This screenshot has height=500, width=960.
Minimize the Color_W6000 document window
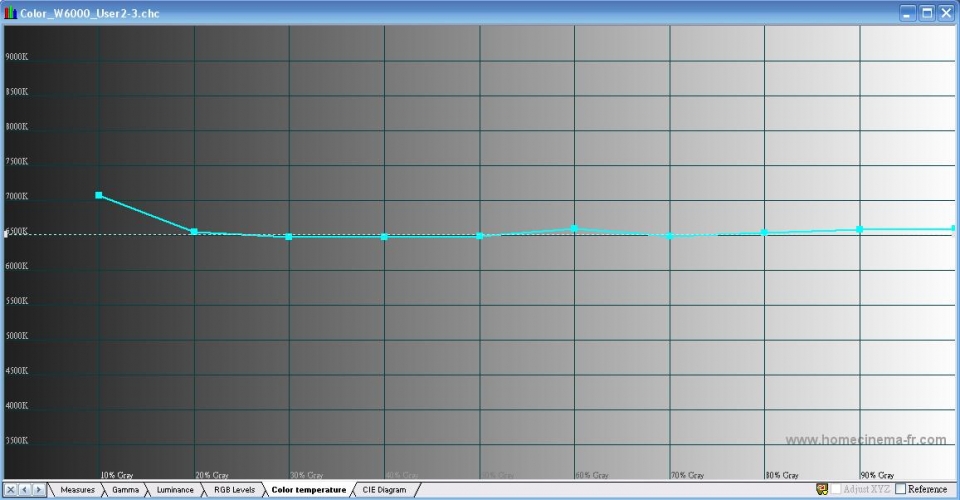pyautogui.click(x=907, y=13)
